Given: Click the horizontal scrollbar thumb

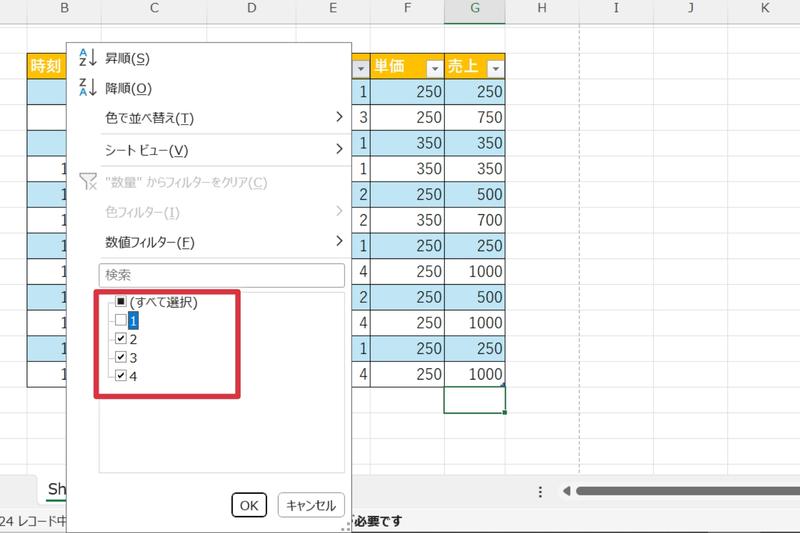Looking at the screenshot, I should [688, 491].
